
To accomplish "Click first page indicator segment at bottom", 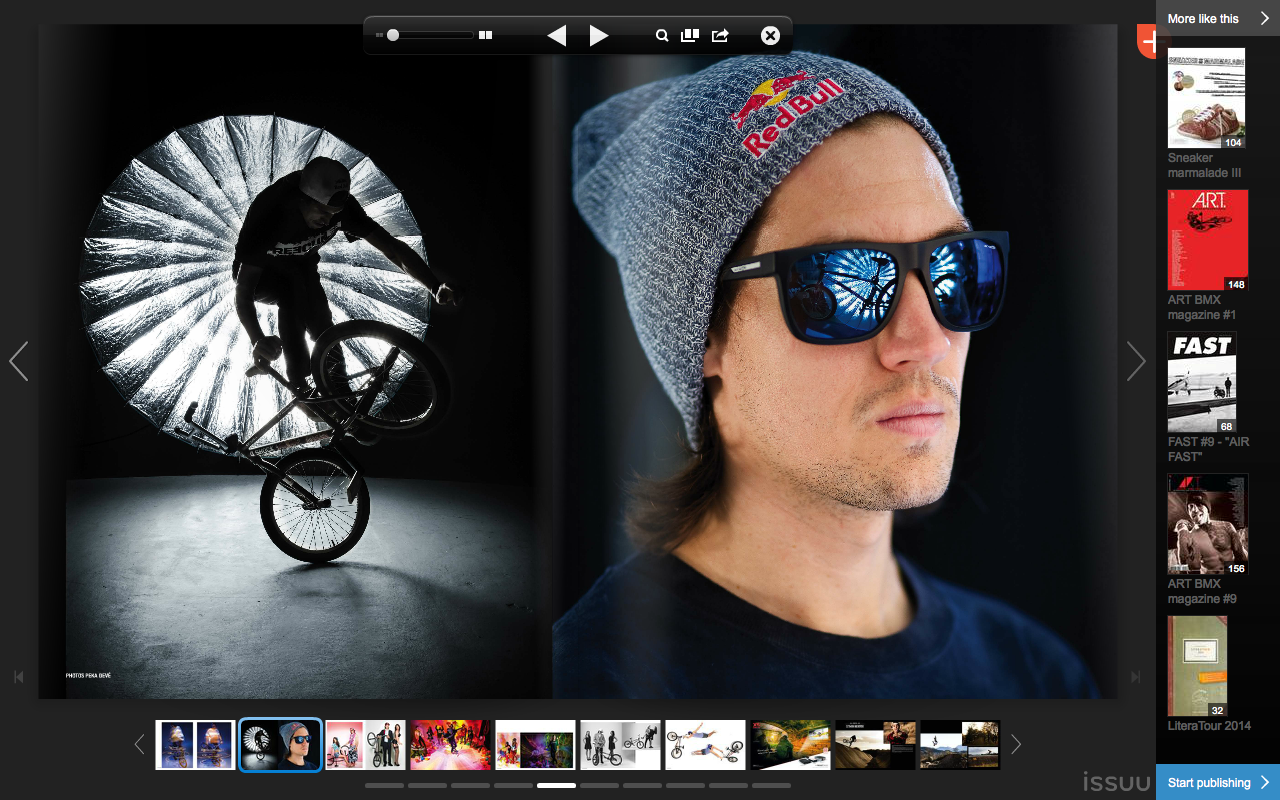I will pos(384,786).
